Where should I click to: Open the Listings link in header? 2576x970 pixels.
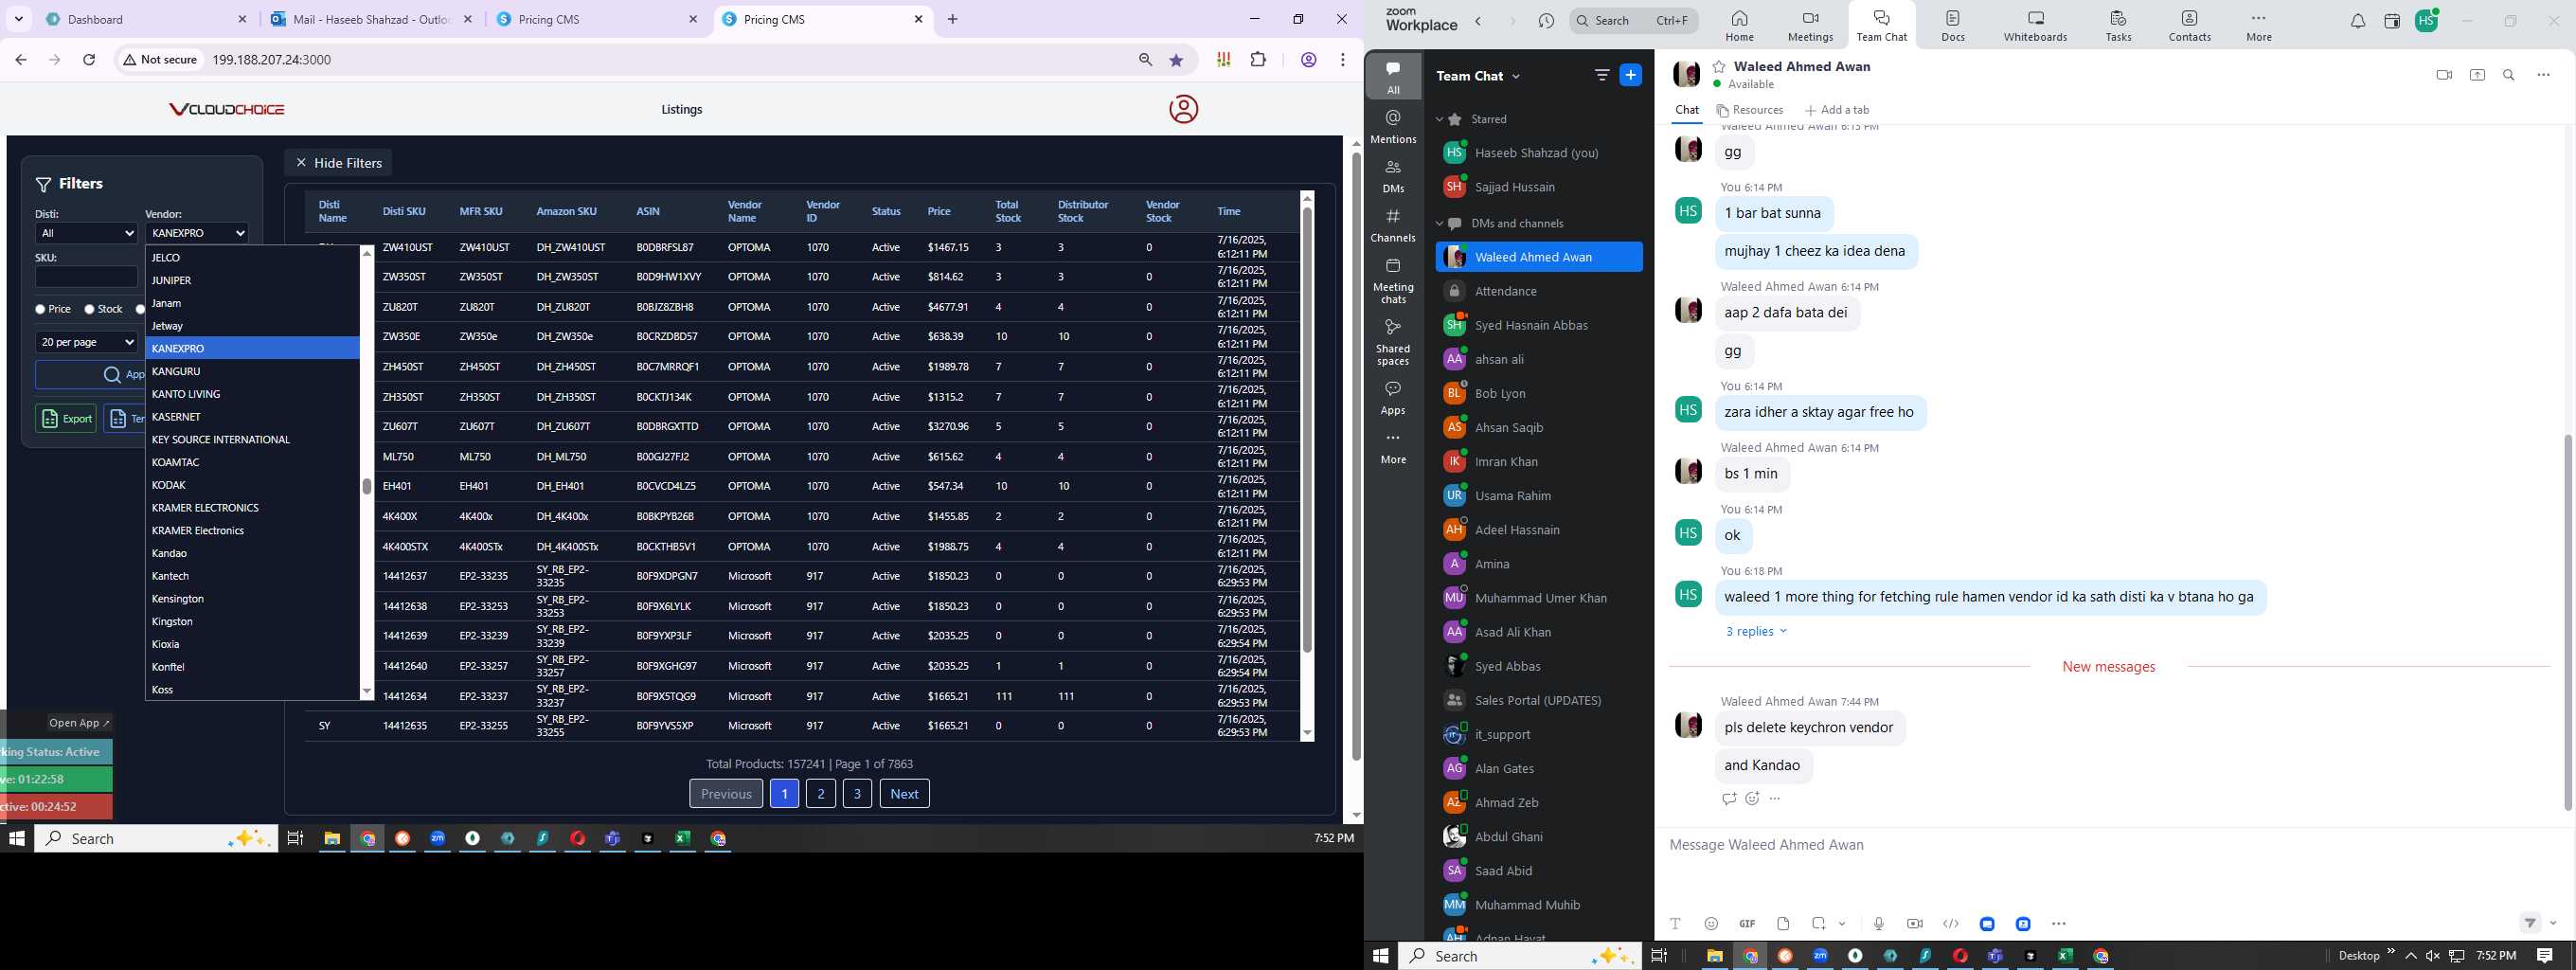coord(682,109)
